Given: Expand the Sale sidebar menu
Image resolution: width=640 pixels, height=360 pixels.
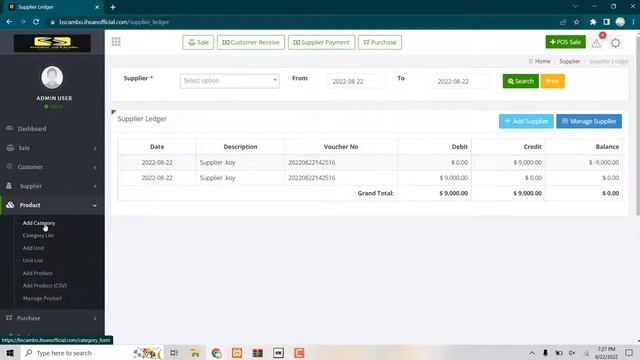Looking at the screenshot, I should [x=95, y=148].
